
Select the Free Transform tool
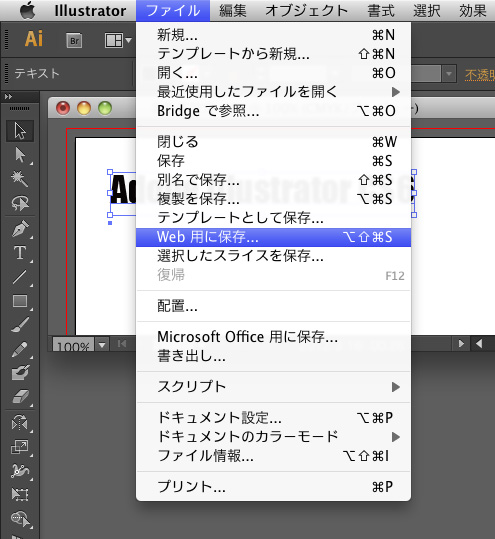coord(20,494)
